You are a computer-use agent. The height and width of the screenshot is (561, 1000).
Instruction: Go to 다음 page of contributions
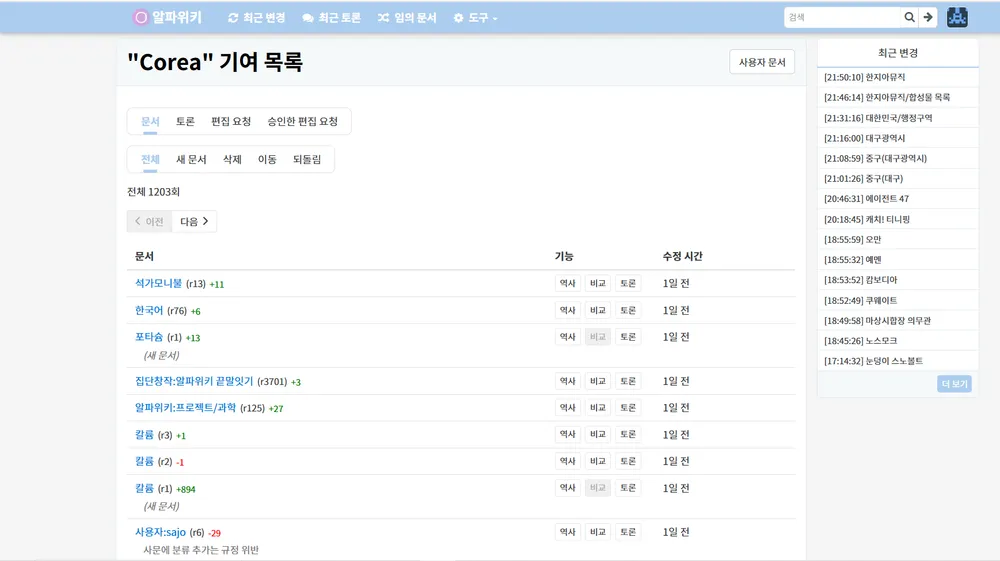195,221
